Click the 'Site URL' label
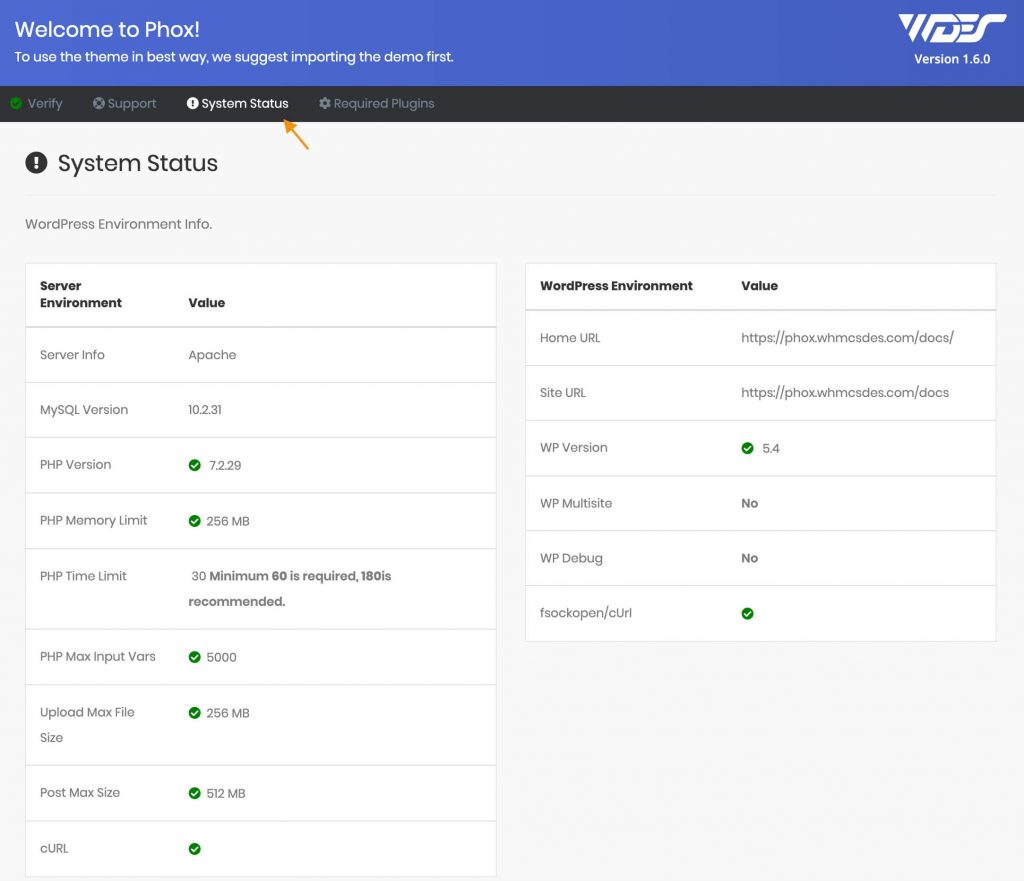The image size is (1024, 881). (563, 392)
